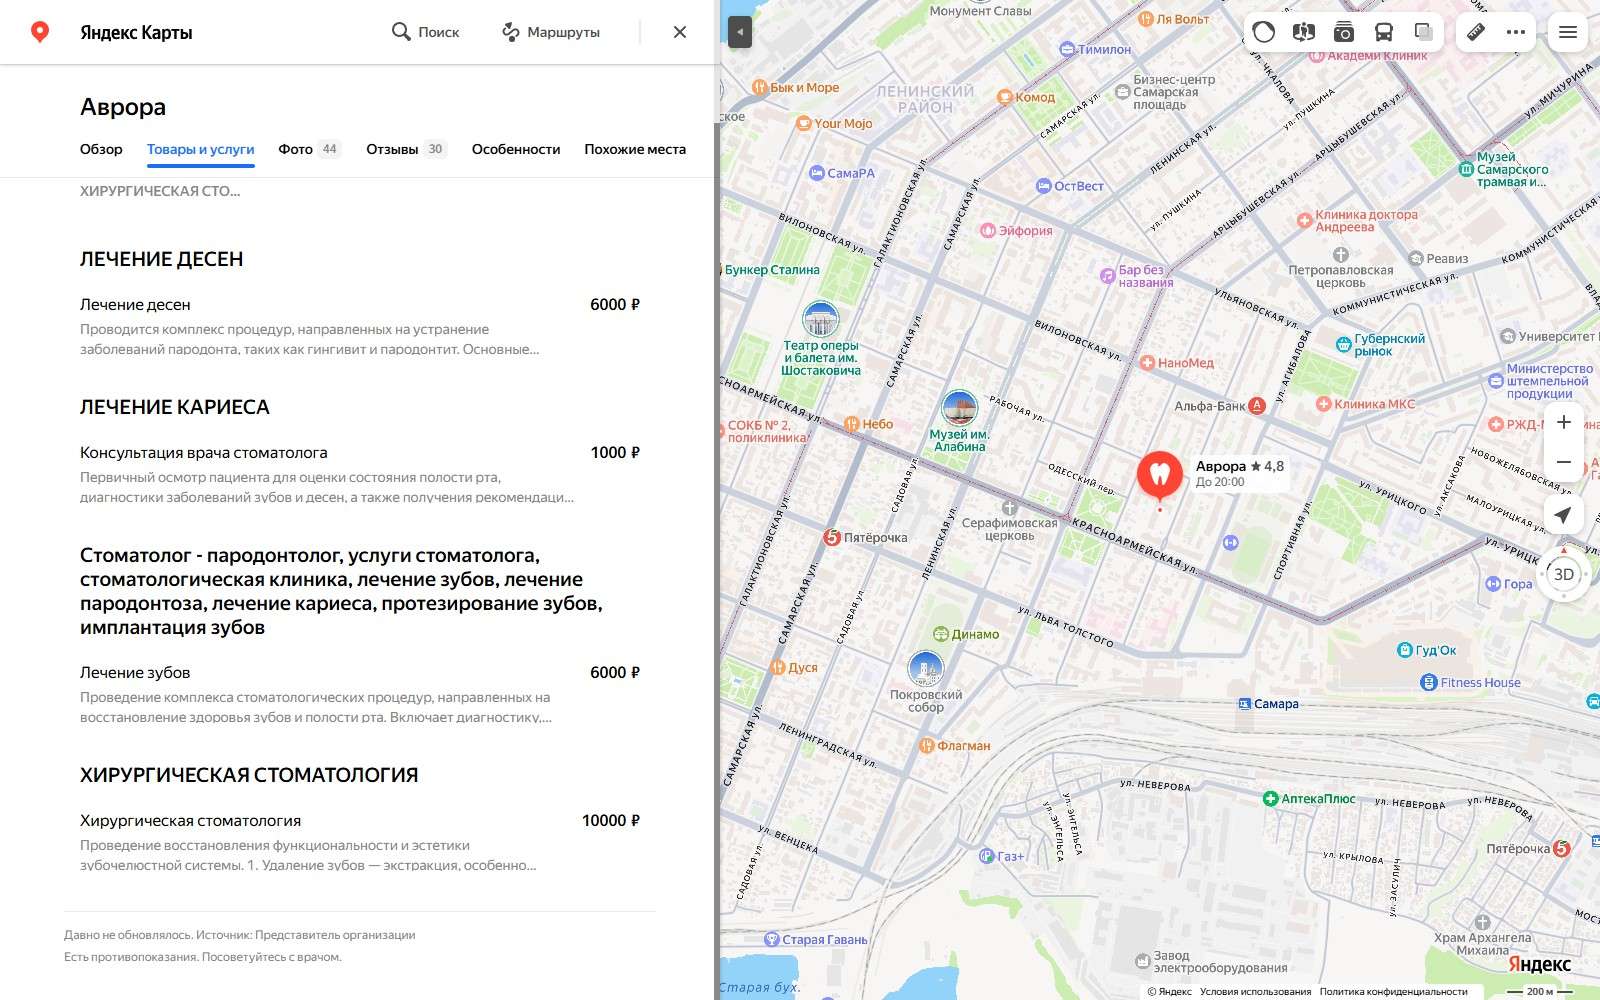Open the Лечение зубов service item
This screenshot has width=1600, height=1000.
[x=360, y=694]
